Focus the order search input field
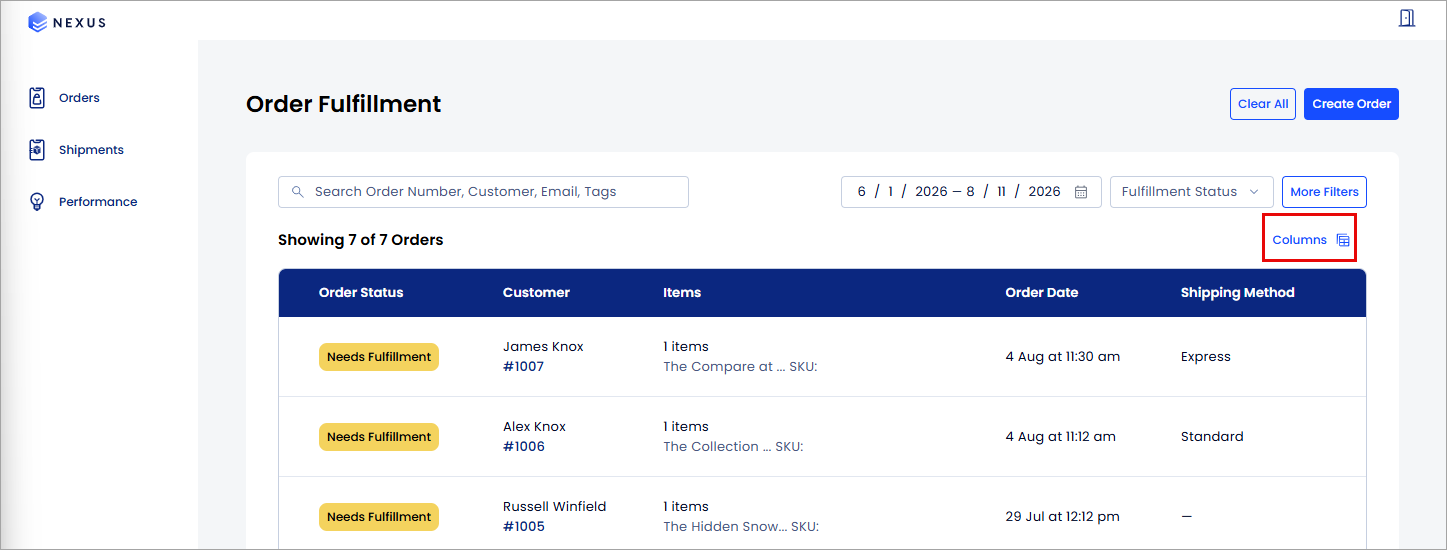This screenshot has height=550, width=1447. tap(483, 192)
